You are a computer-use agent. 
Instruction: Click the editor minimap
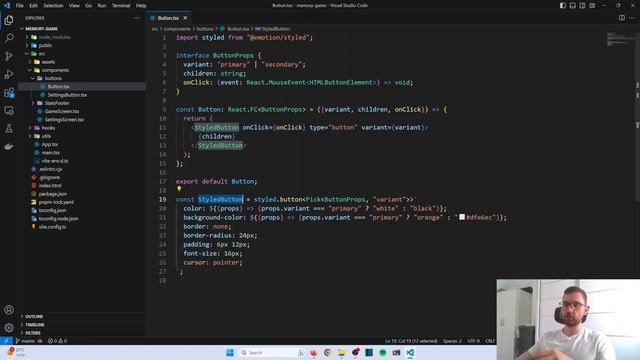click(620, 39)
